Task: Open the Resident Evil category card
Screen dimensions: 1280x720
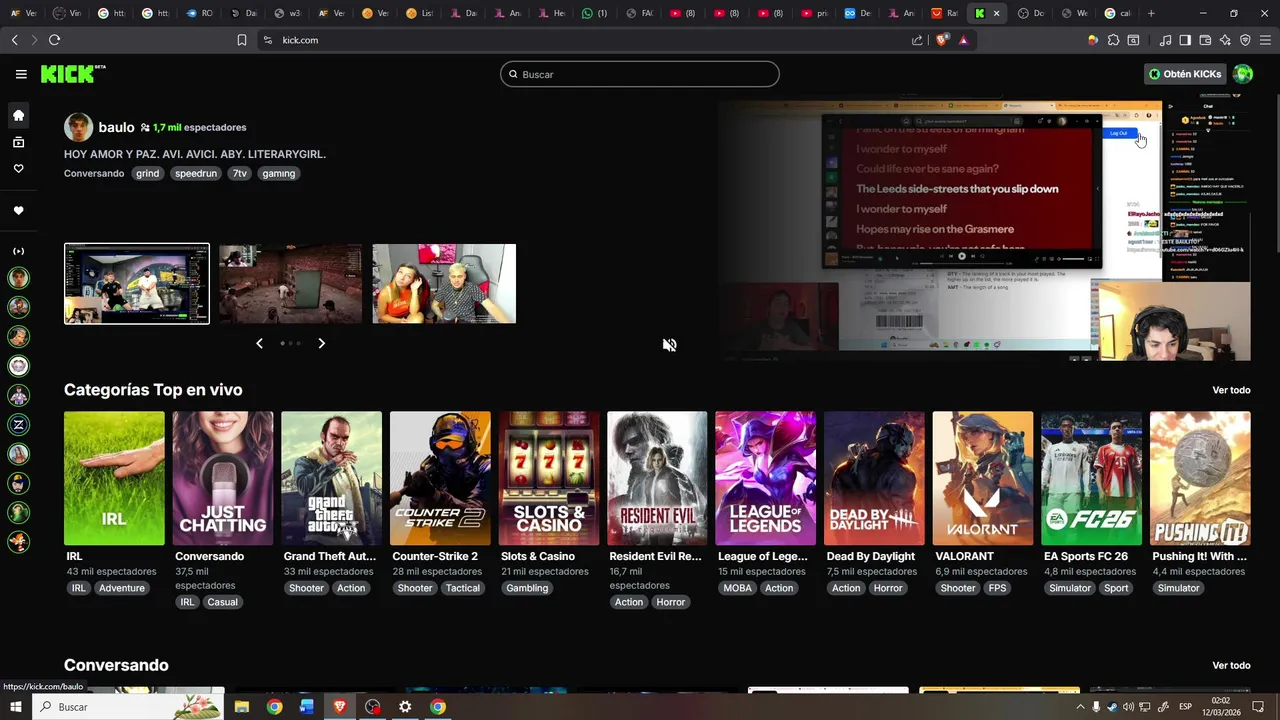Action: [x=657, y=478]
